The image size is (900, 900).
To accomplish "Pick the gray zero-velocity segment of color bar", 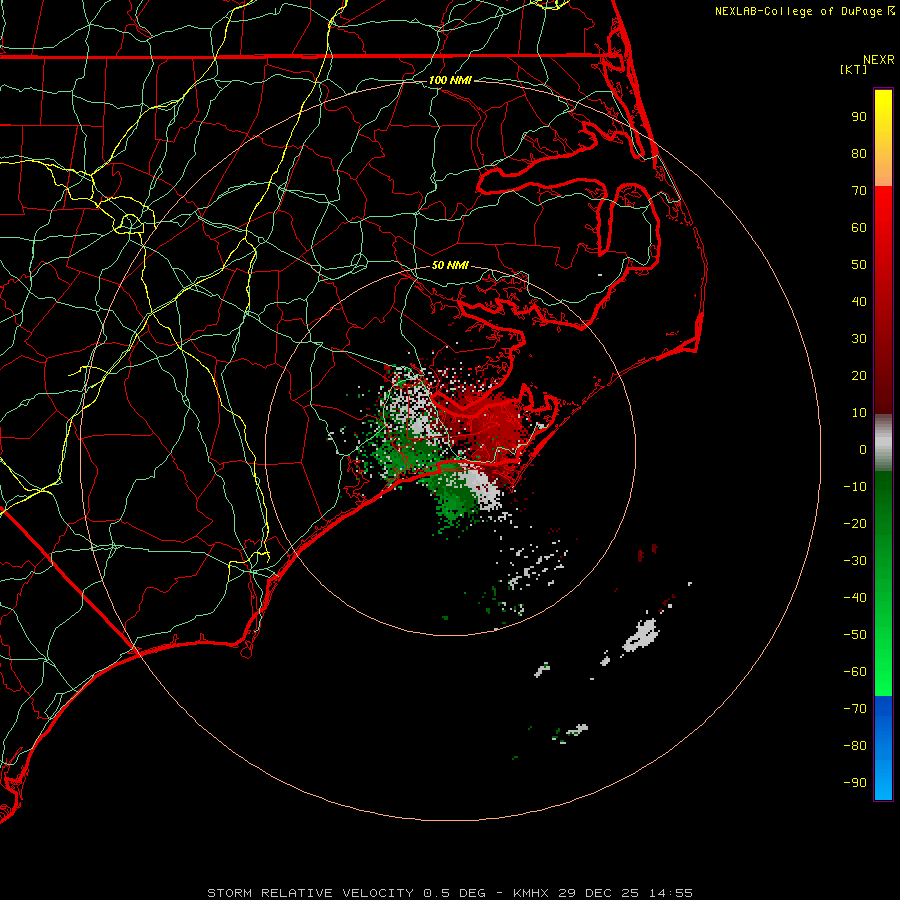I will click(x=883, y=443).
